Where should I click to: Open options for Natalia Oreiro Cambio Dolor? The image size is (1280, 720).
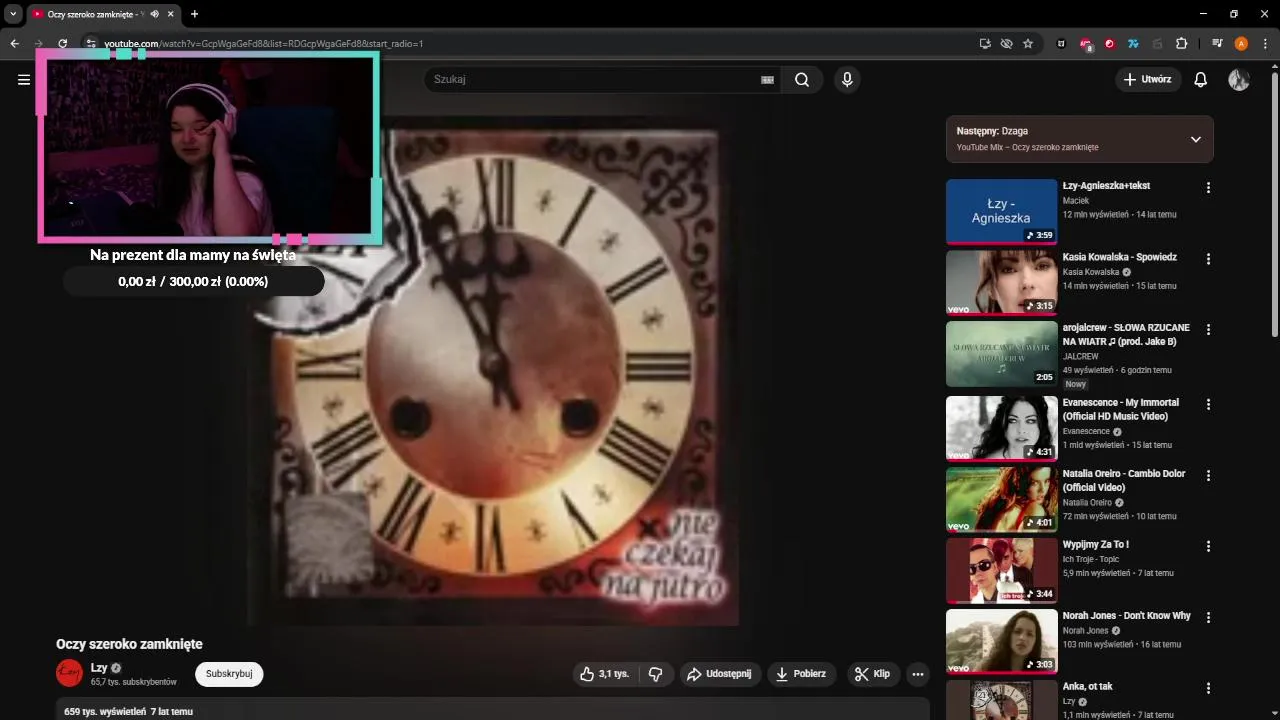coord(1208,476)
